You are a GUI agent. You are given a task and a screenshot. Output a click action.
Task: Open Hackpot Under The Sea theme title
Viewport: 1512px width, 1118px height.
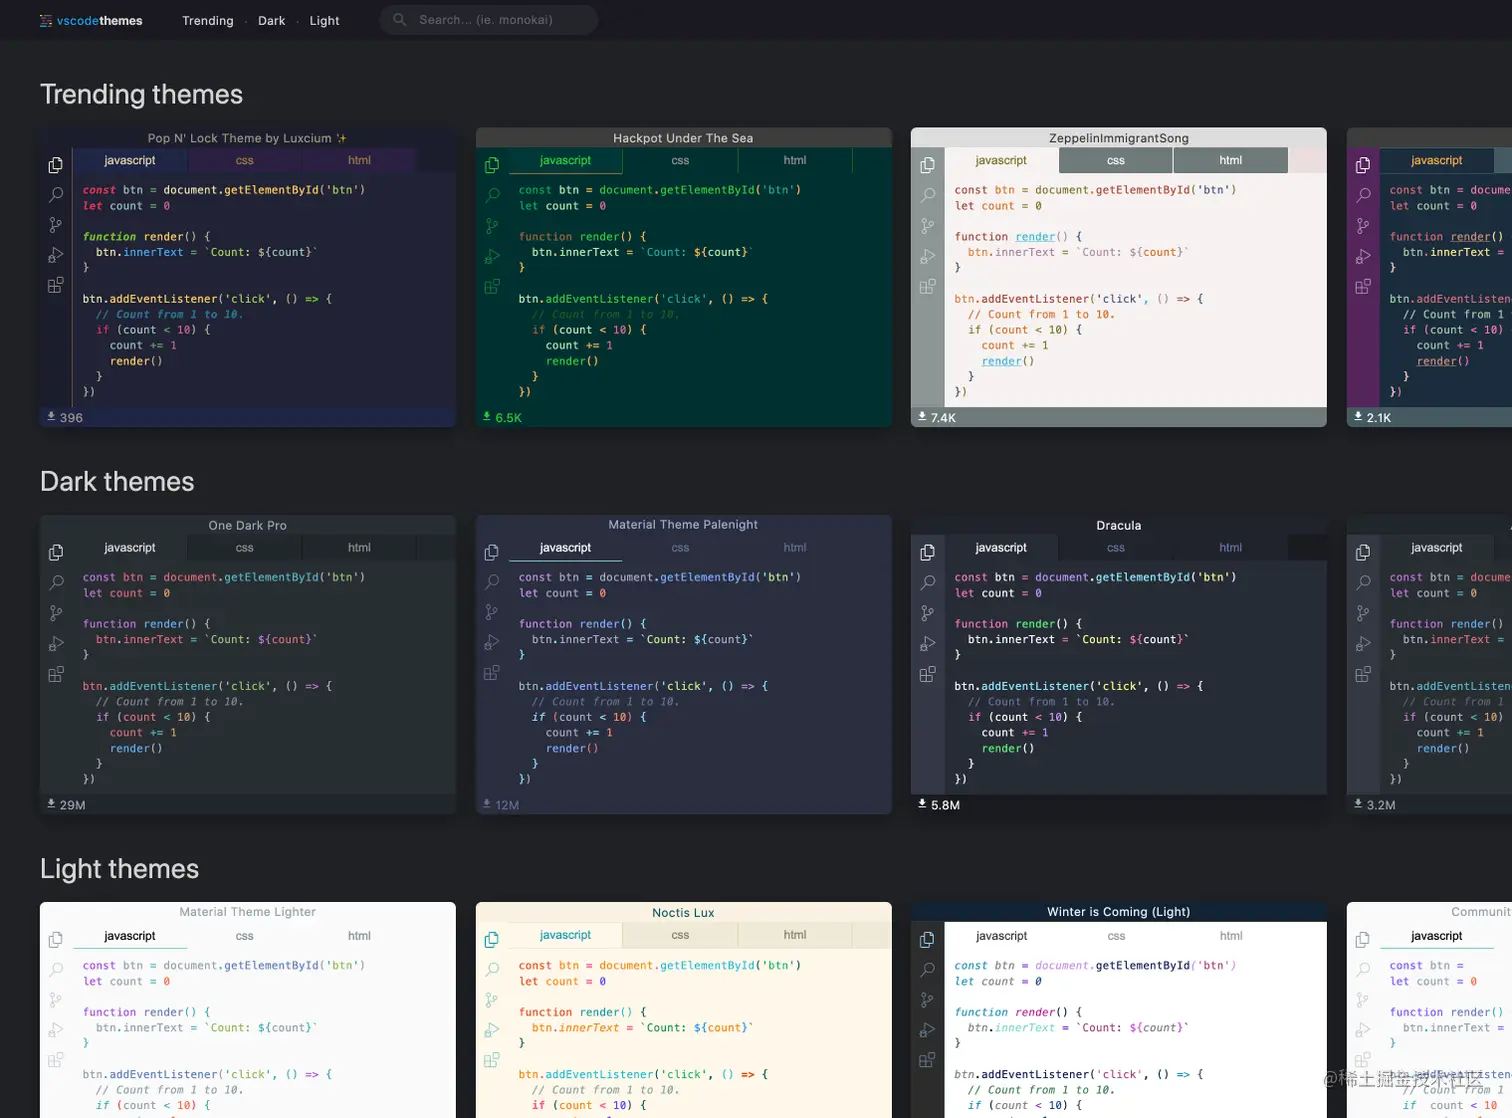tap(683, 138)
